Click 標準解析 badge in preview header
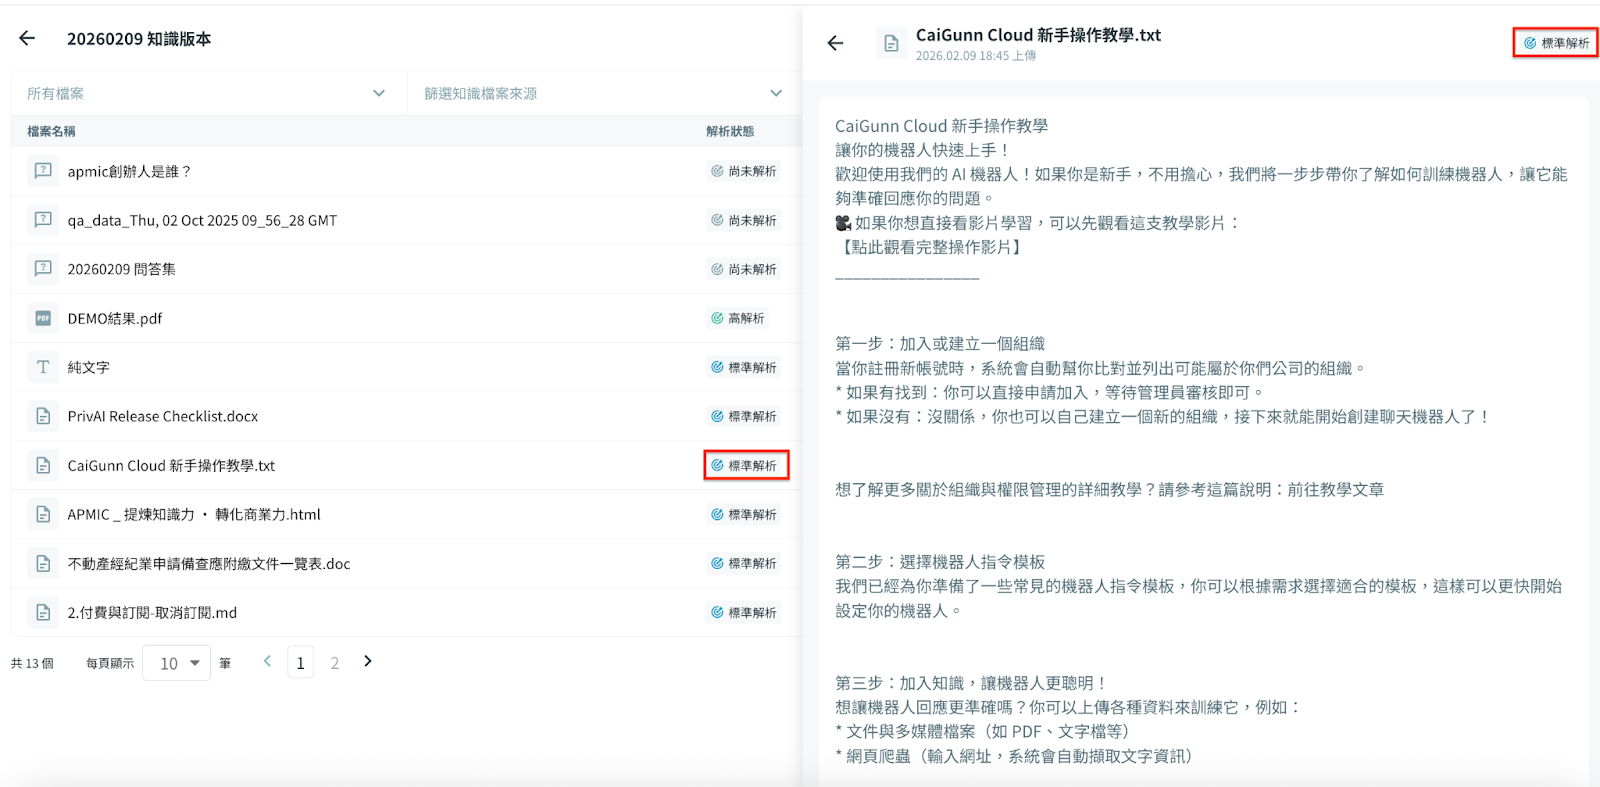 click(x=1556, y=43)
